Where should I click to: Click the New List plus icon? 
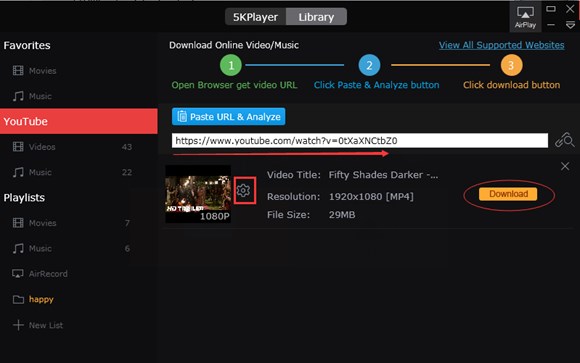point(18,325)
